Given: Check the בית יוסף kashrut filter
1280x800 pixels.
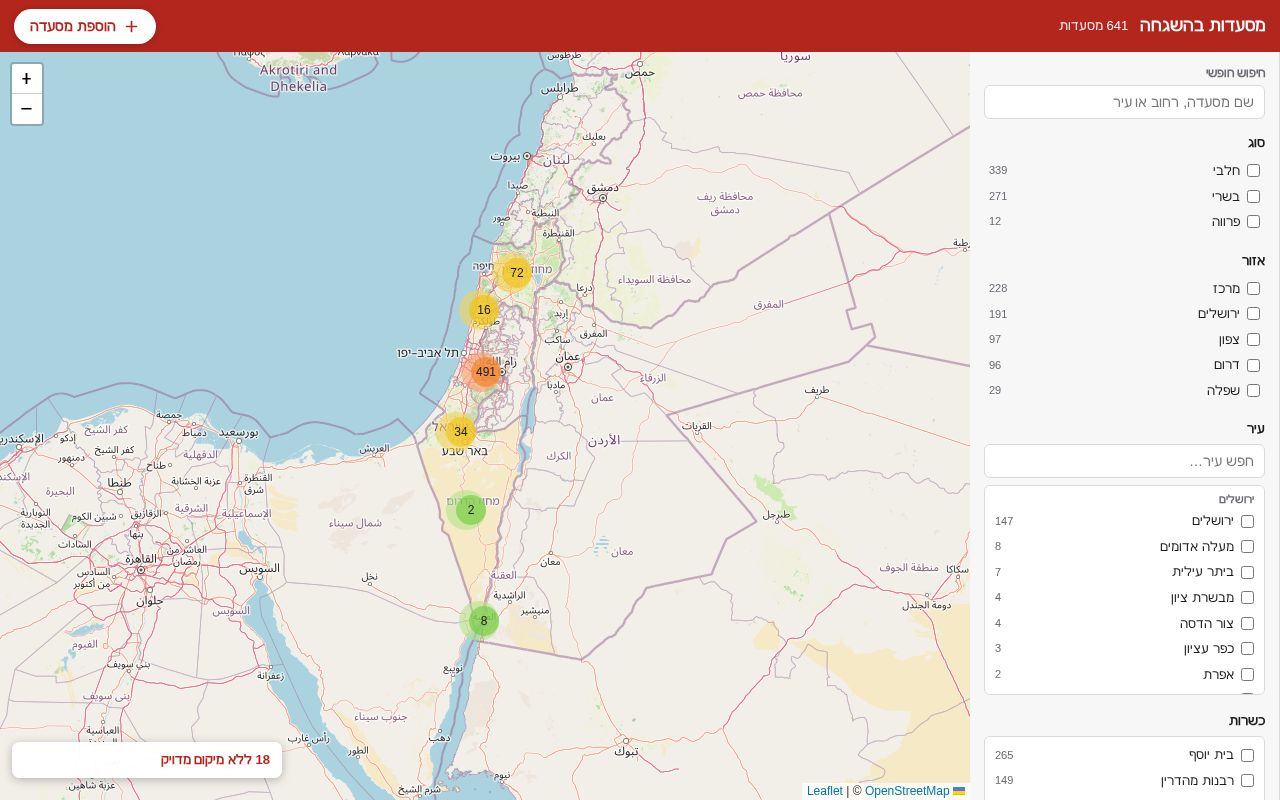Looking at the screenshot, I should [x=1247, y=755].
